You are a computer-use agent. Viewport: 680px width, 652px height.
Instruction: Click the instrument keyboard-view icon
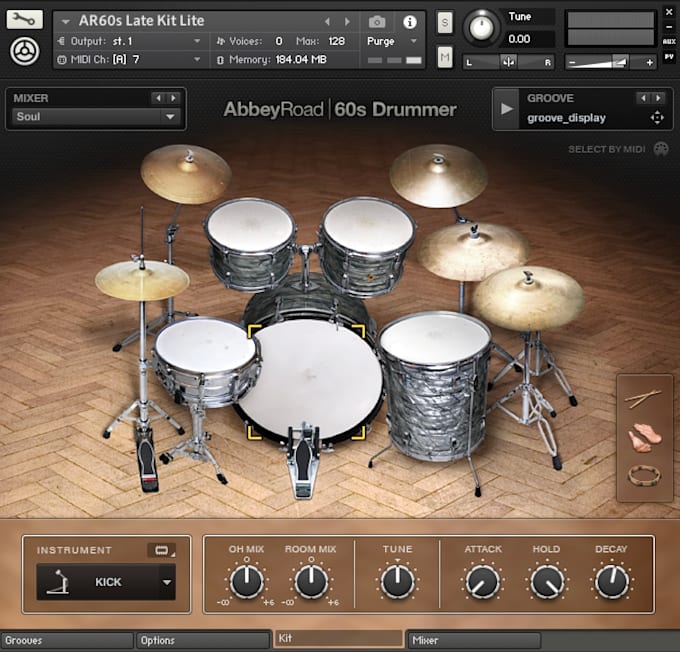(x=162, y=550)
